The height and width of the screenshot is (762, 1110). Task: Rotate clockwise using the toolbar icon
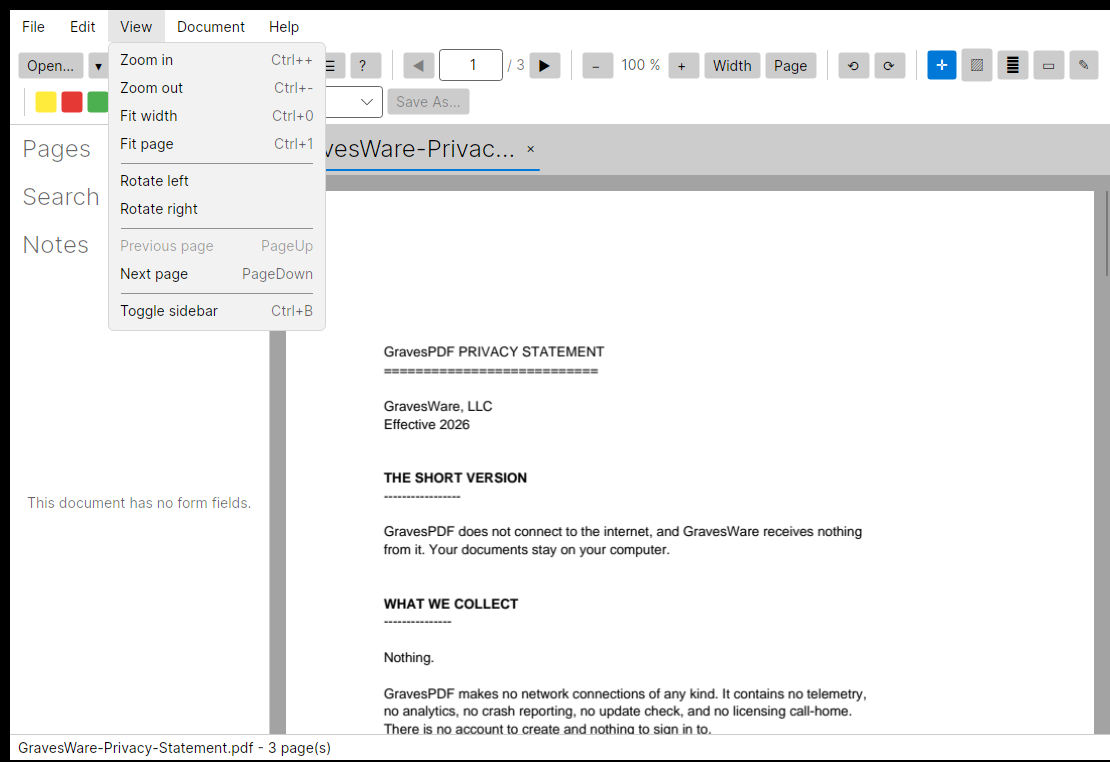click(889, 66)
